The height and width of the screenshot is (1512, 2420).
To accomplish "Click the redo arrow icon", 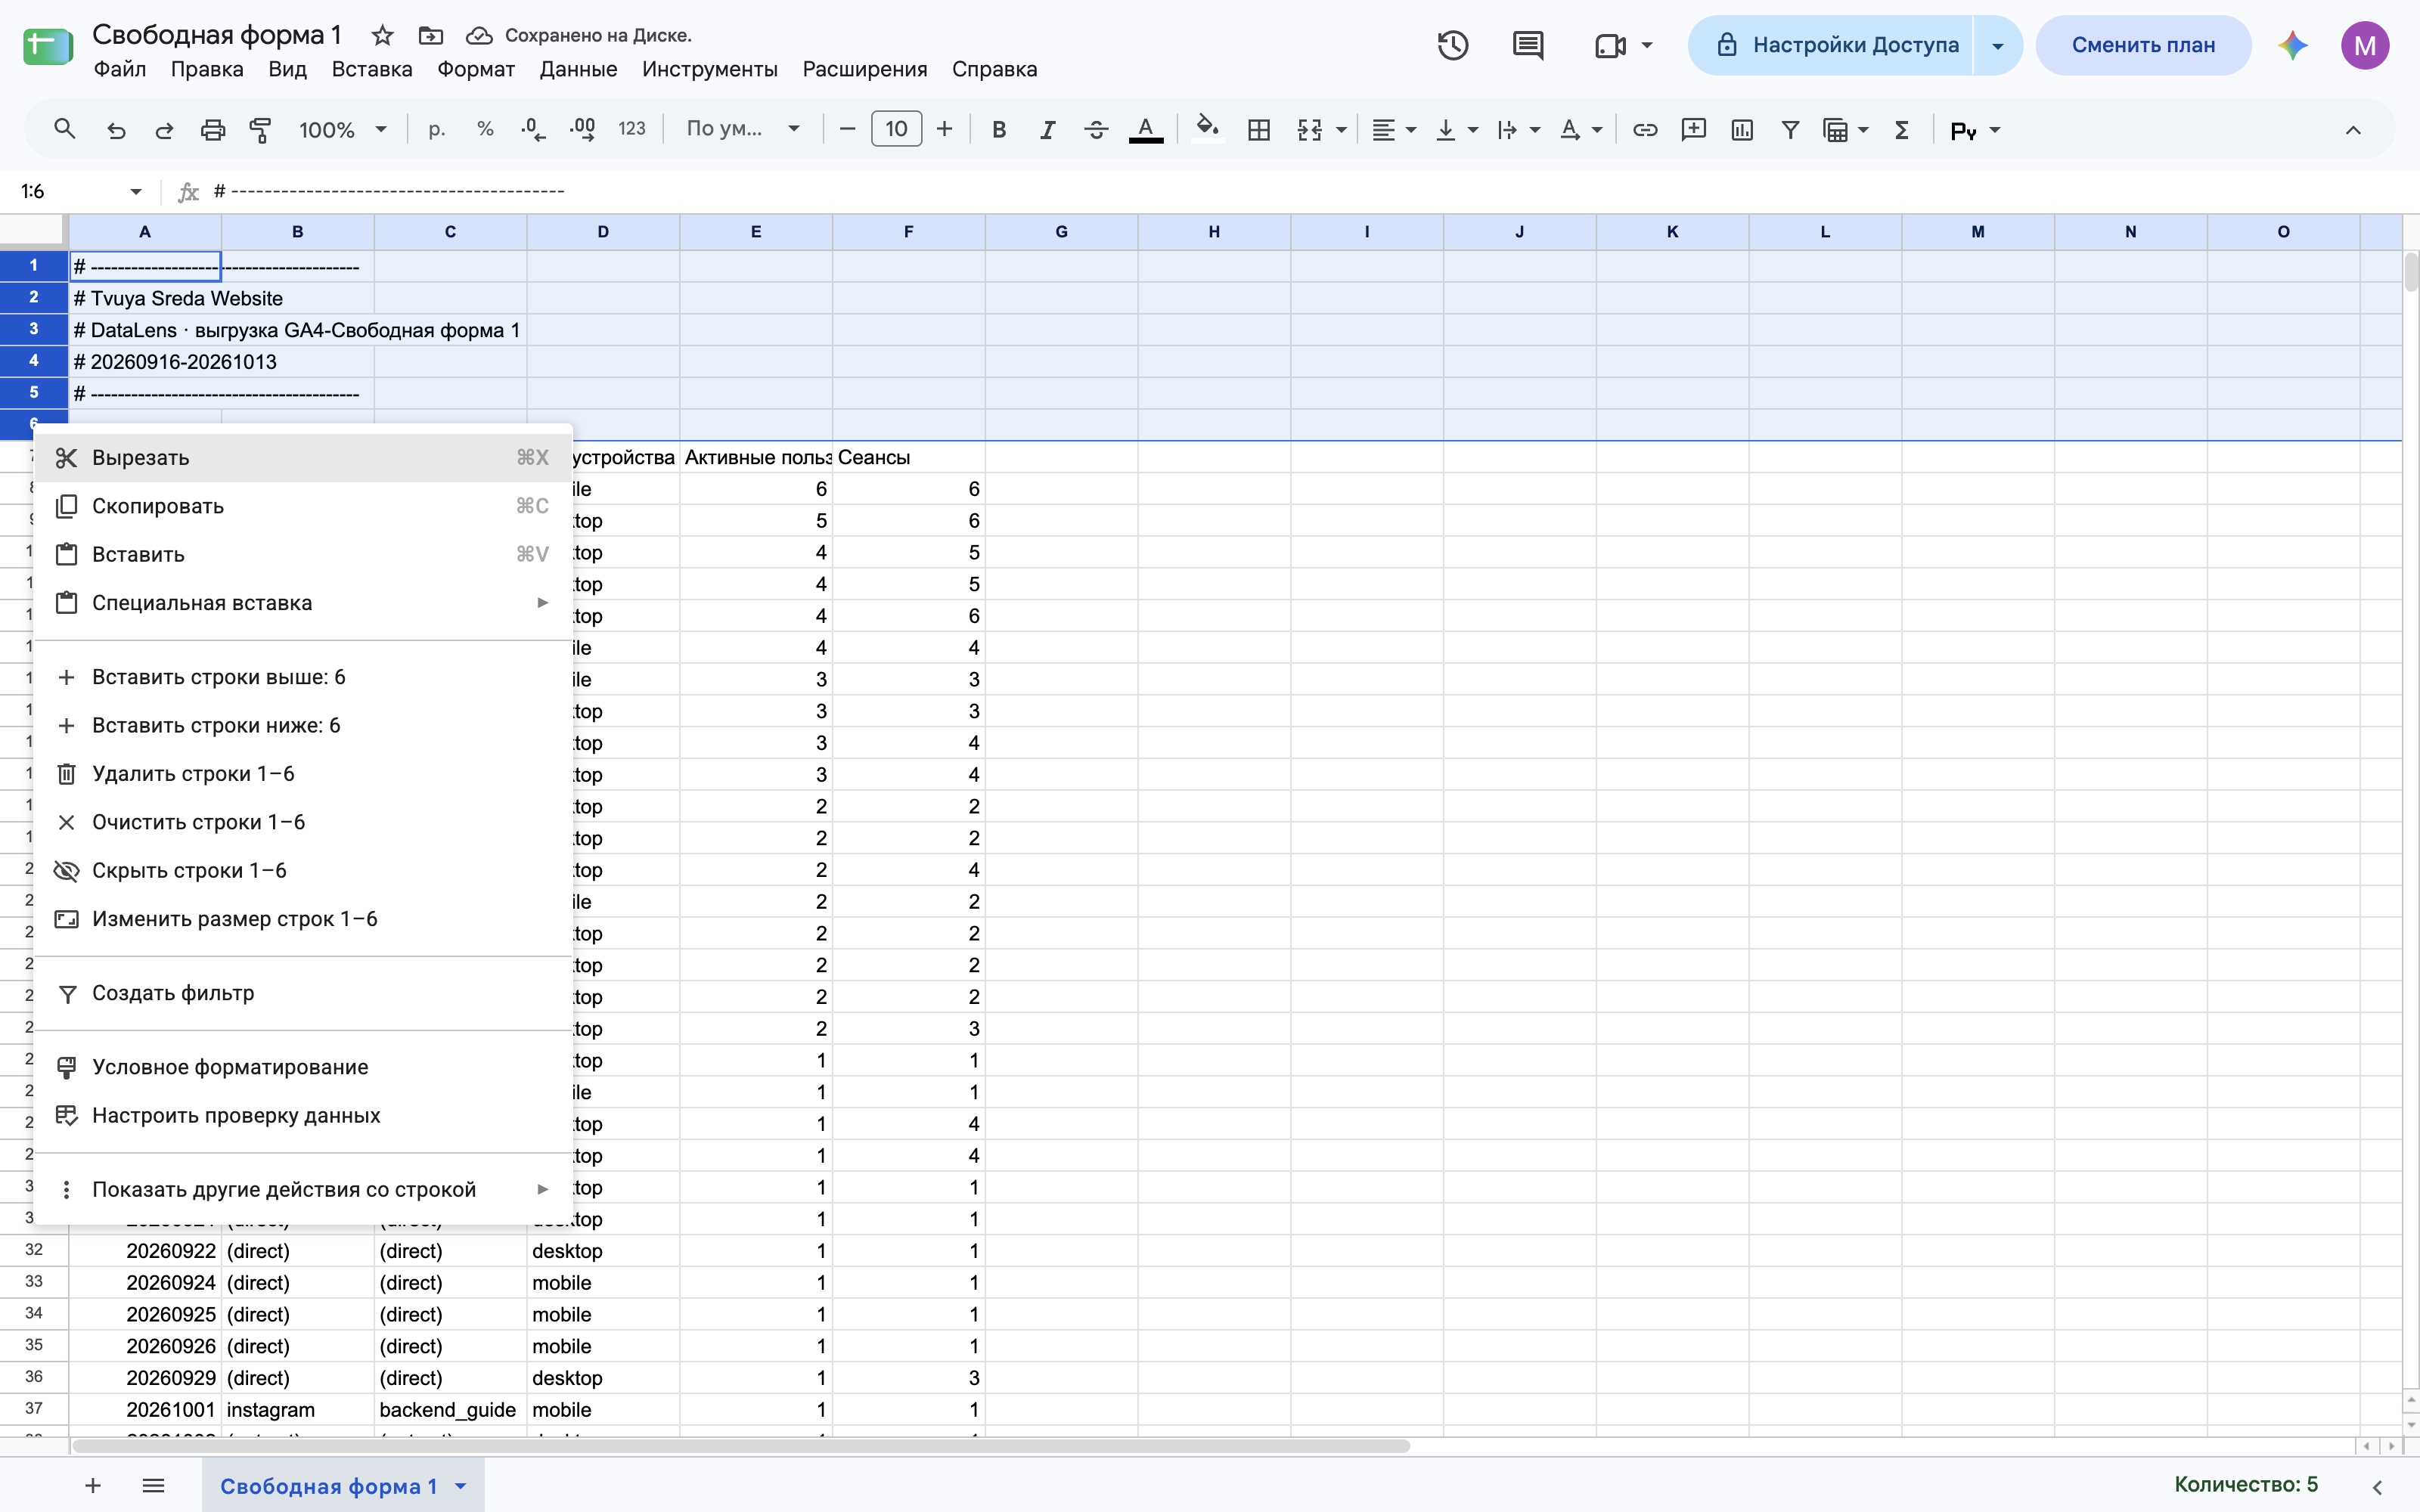I will pyautogui.click(x=164, y=130).
